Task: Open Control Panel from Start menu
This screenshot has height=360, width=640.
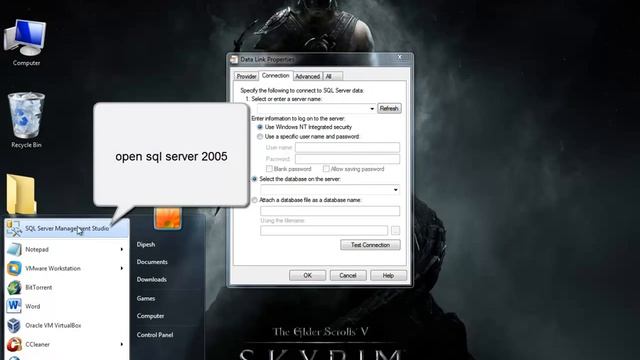Action: point(155,335)
